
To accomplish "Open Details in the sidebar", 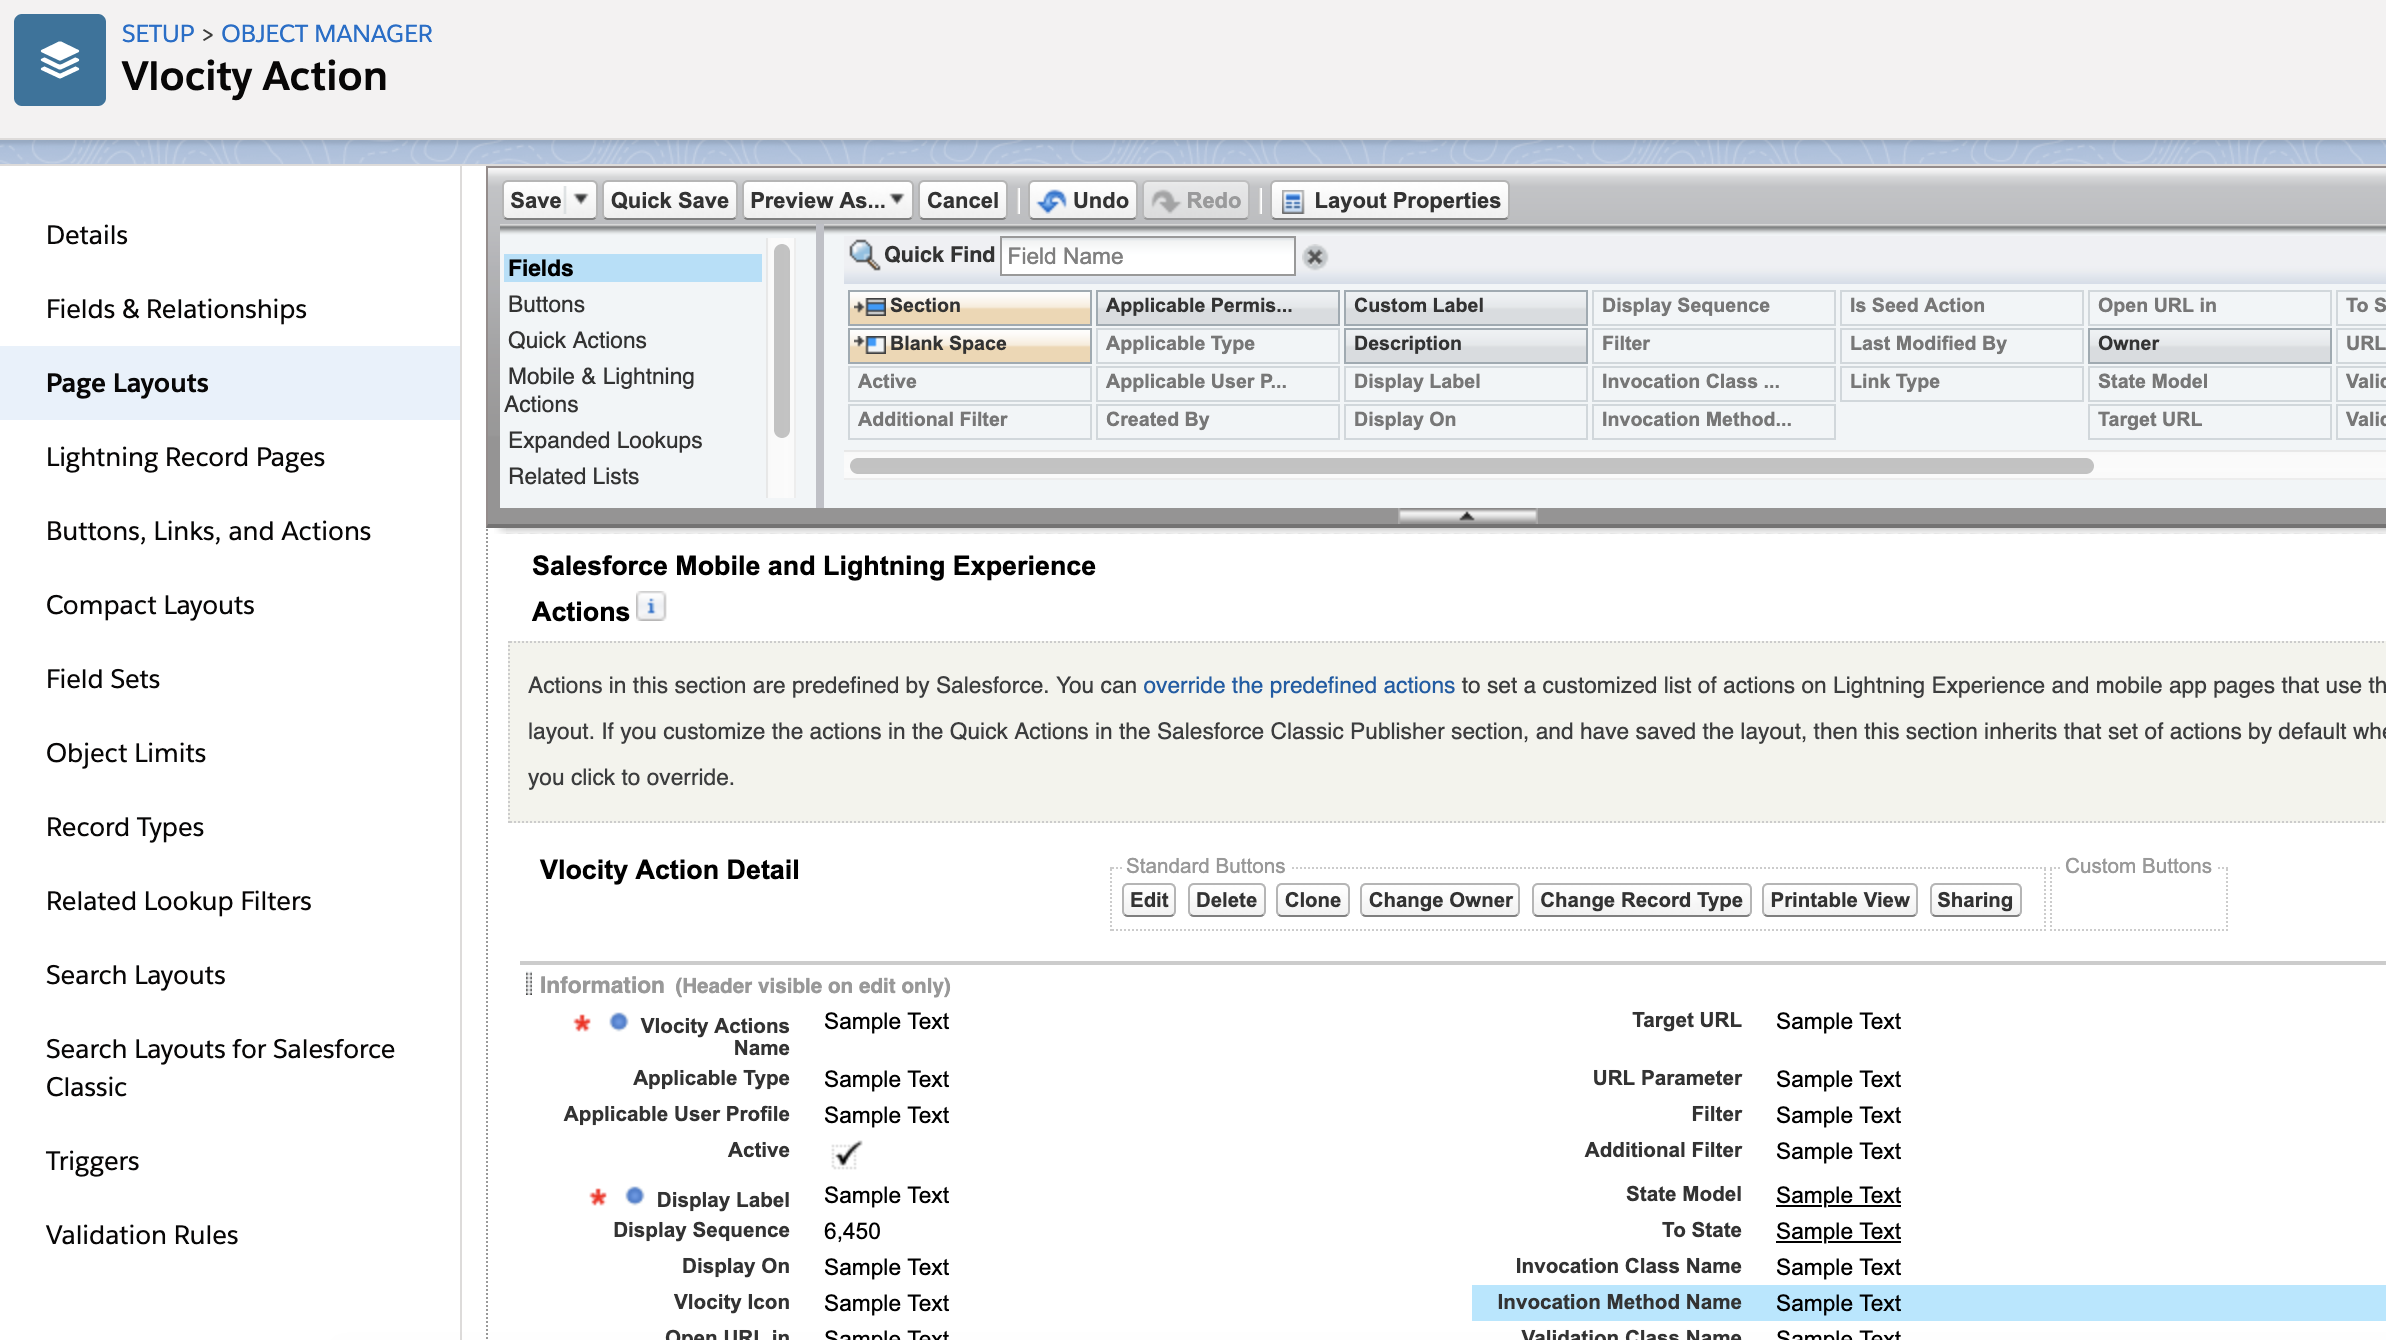I will (87, 235).
